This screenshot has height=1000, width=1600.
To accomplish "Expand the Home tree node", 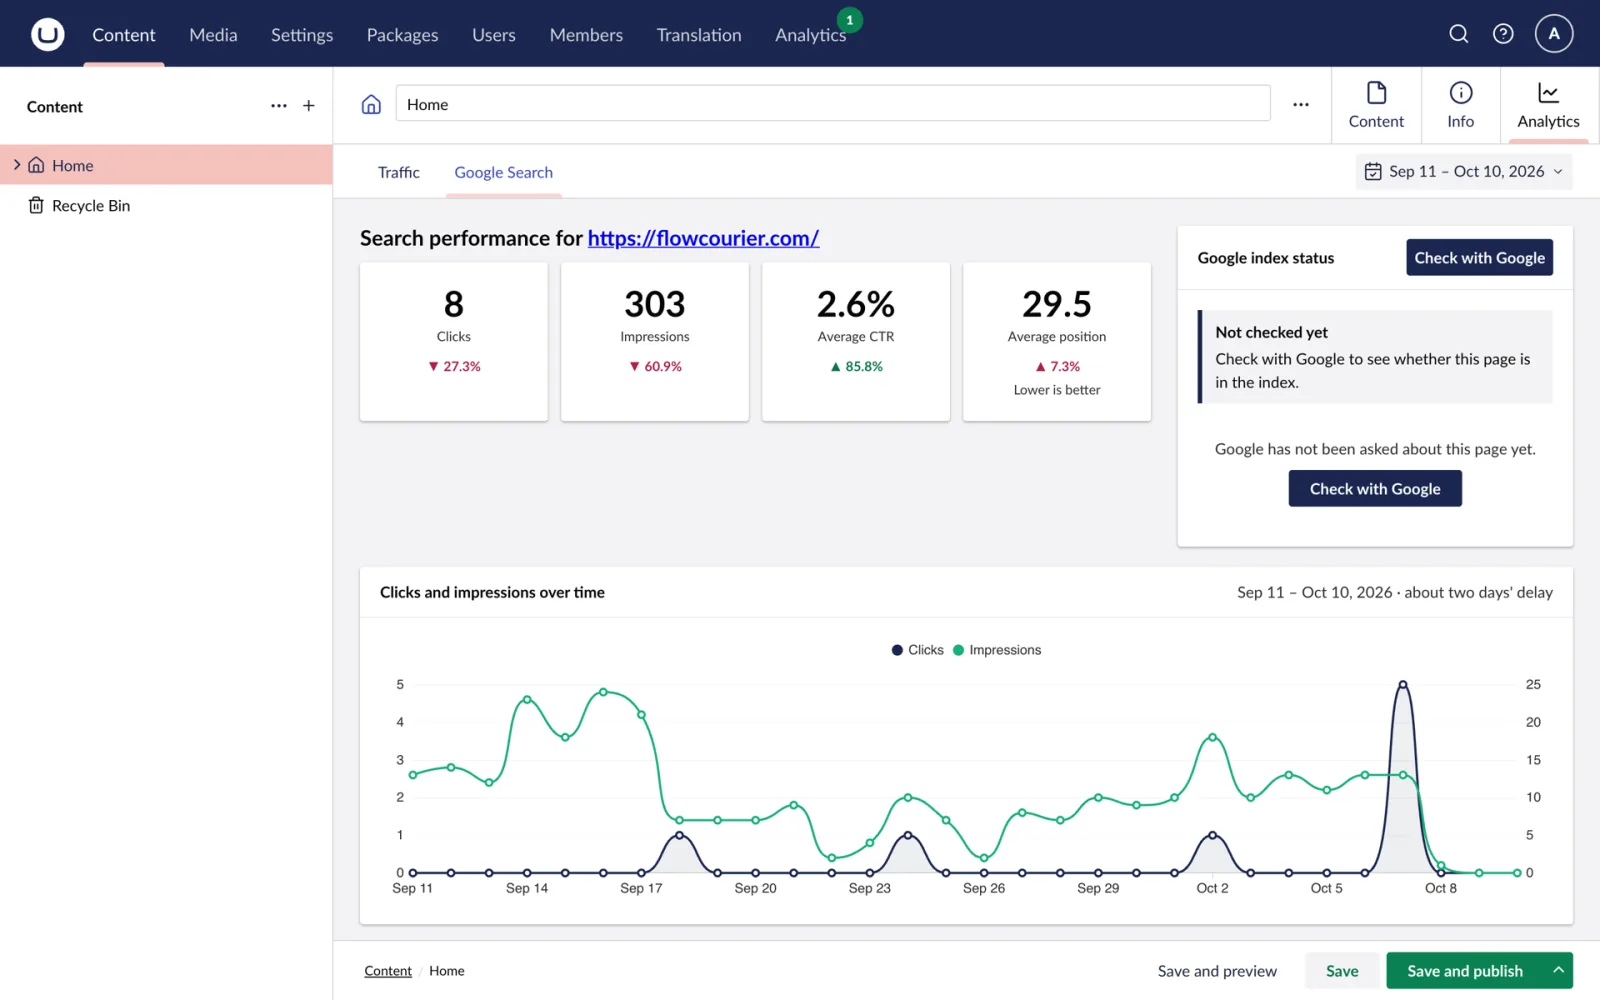I will pos(17,165).
